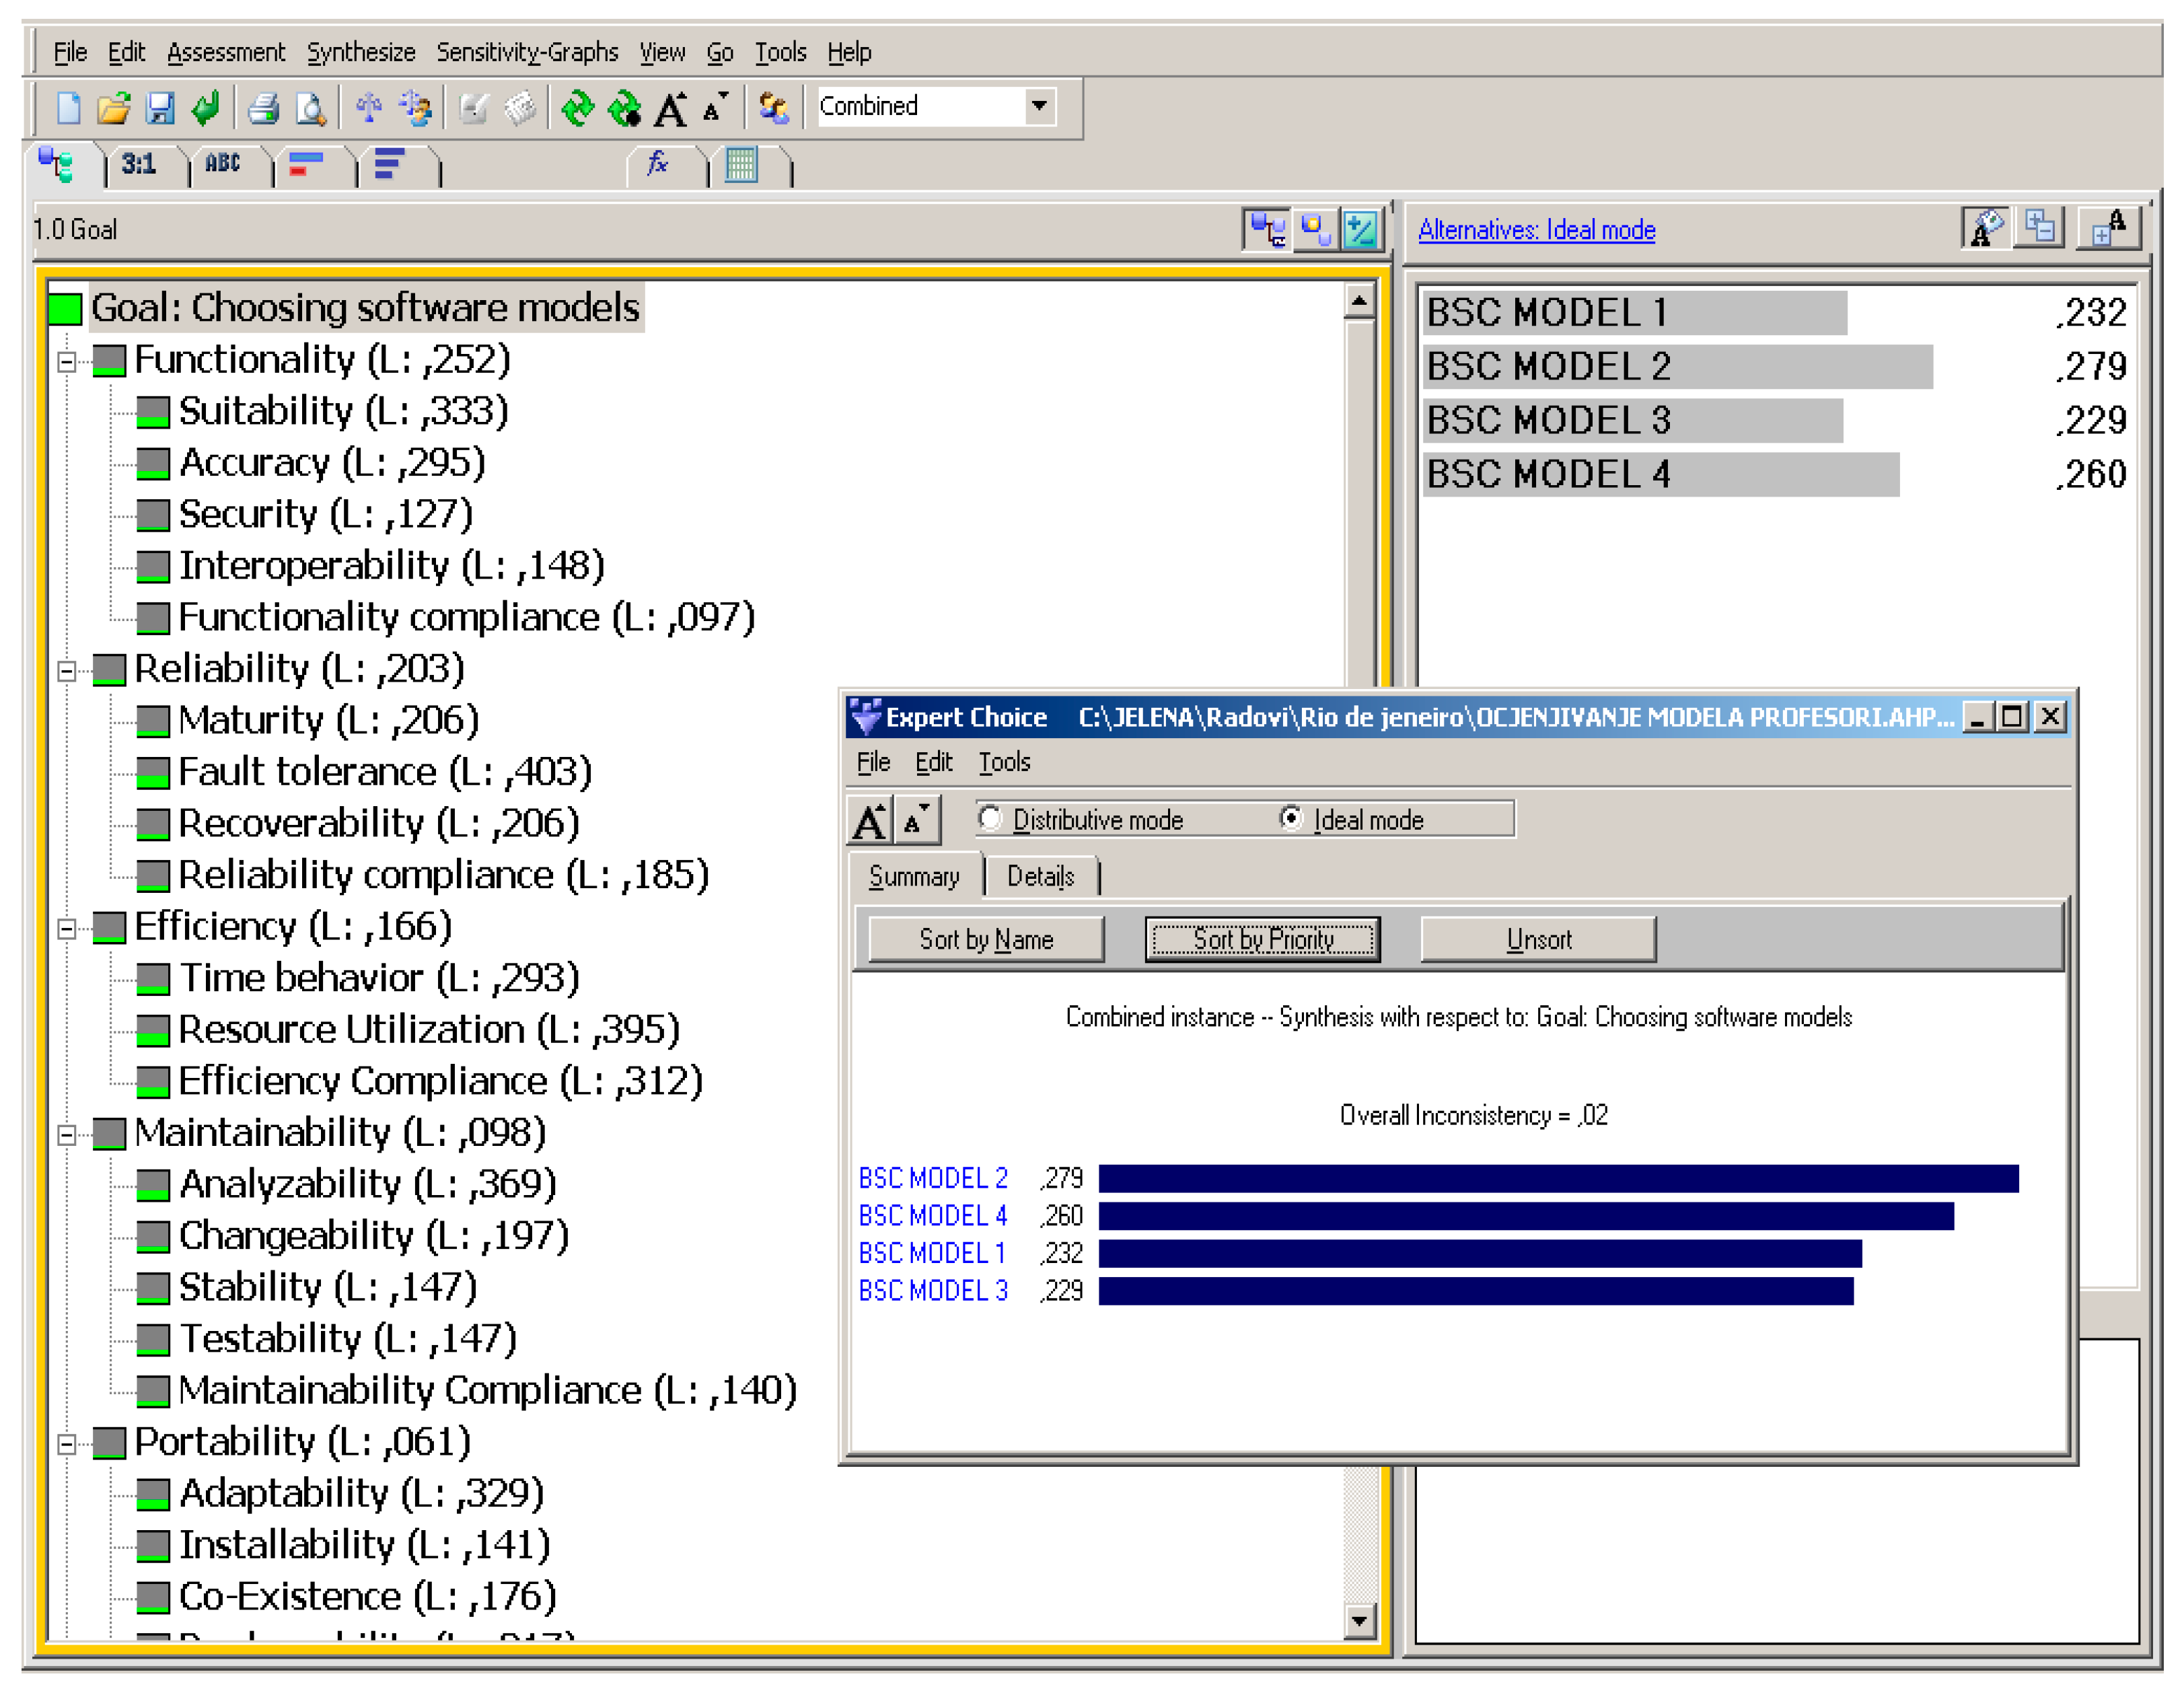Click the Sort by Priority button
Viewport: 2184px width, 1695px height.
[1263, 940]
